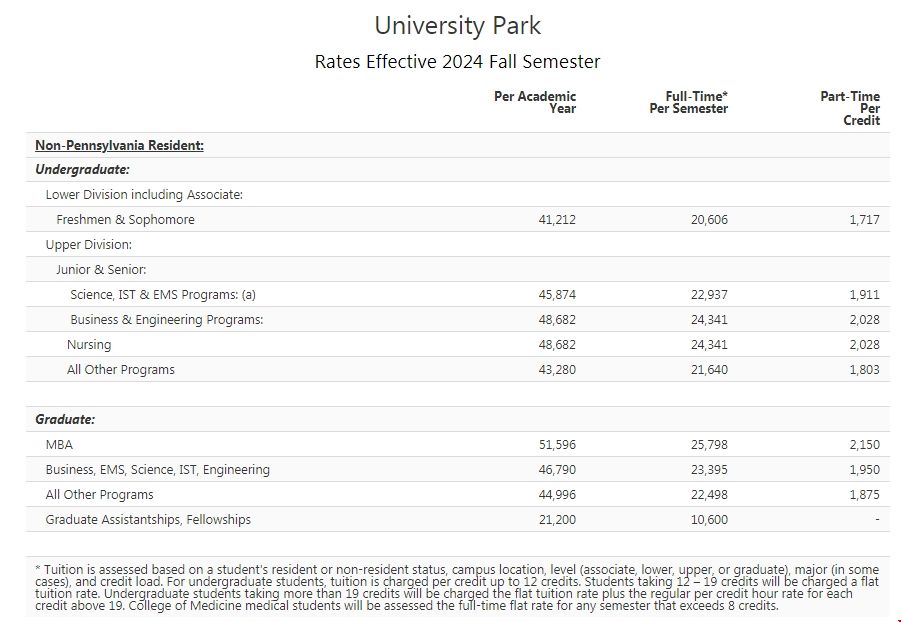Click the 1,875 part-time per credit rate

[x=863, y=495]
